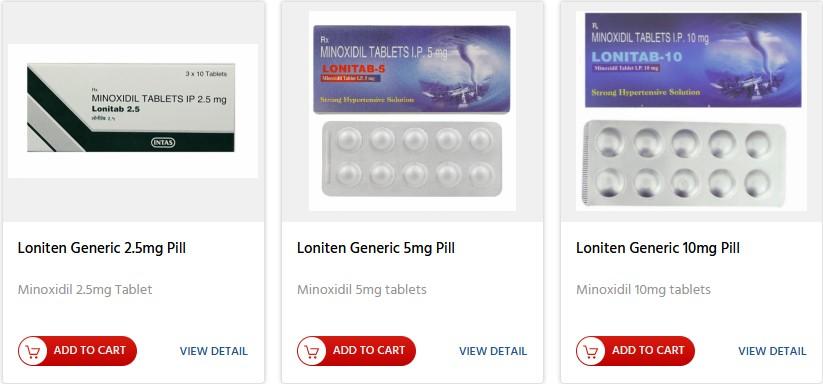Click the Minoxidil 2.5mg Tablet description text
Image resolution: width=823 pixels, height=387 pixels.
click(x=85, y=290)
